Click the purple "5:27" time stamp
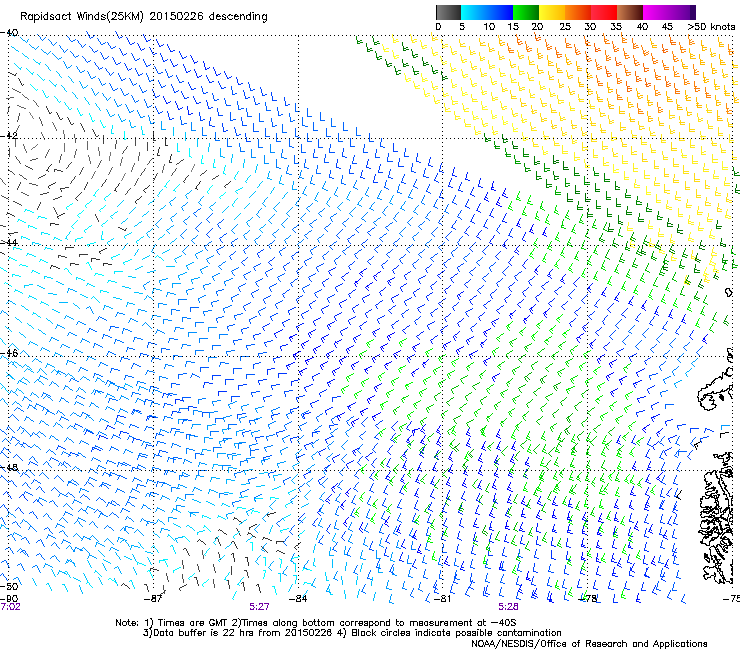The image size is (740, 650). 260,607
